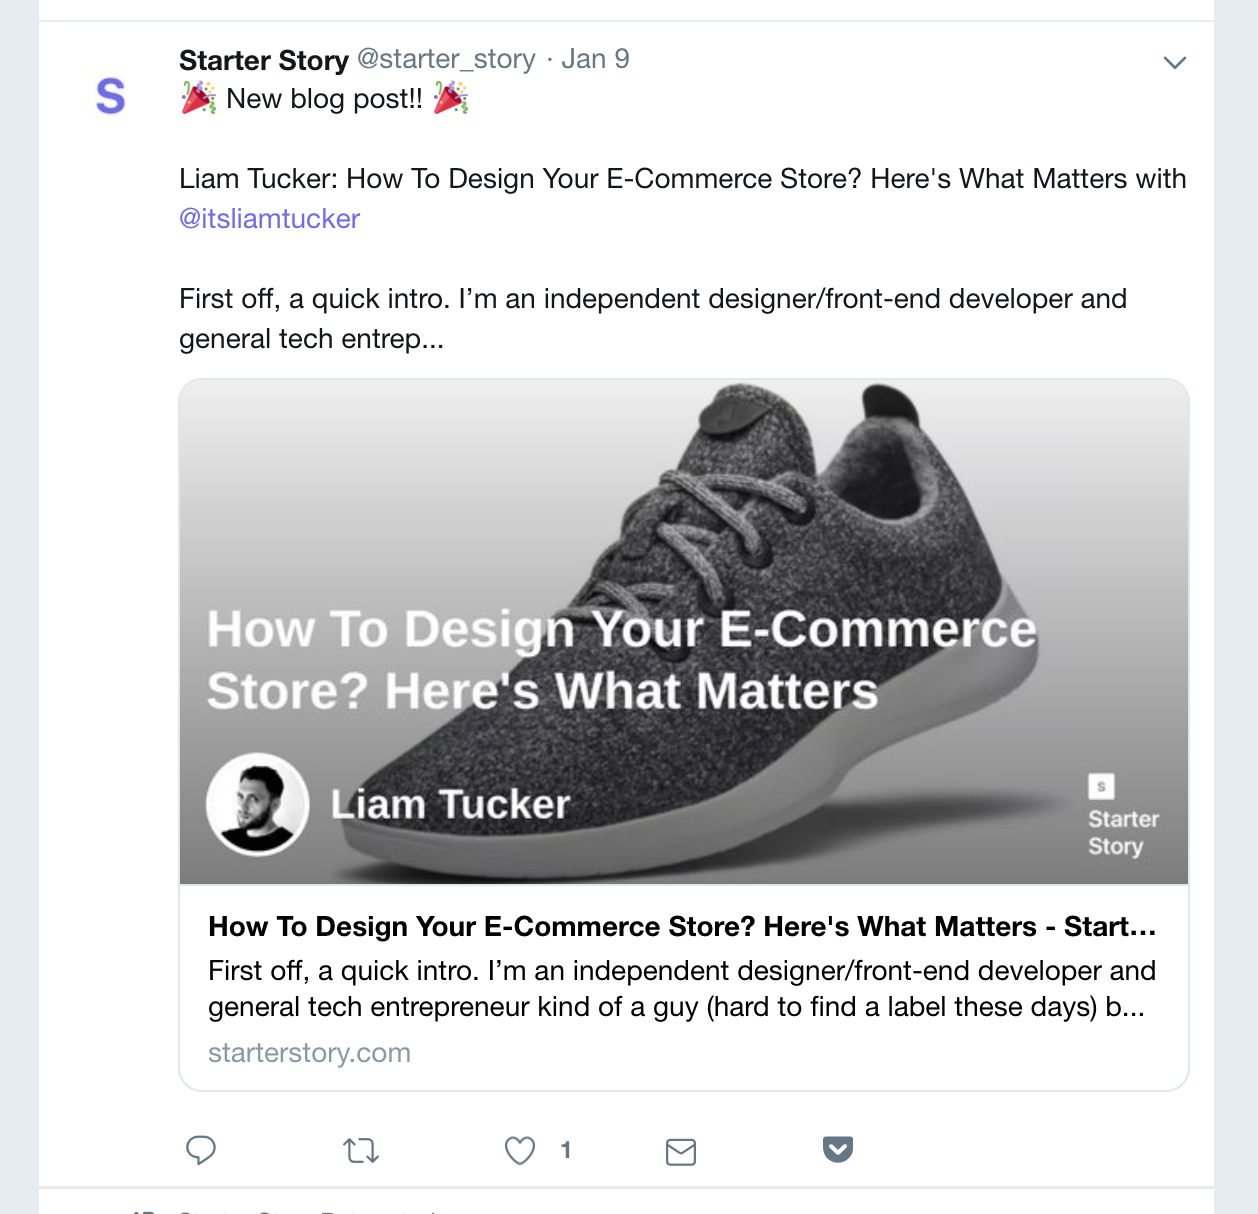Click the reply speech bubble icon
1258x1214 pixels.
201,1150
